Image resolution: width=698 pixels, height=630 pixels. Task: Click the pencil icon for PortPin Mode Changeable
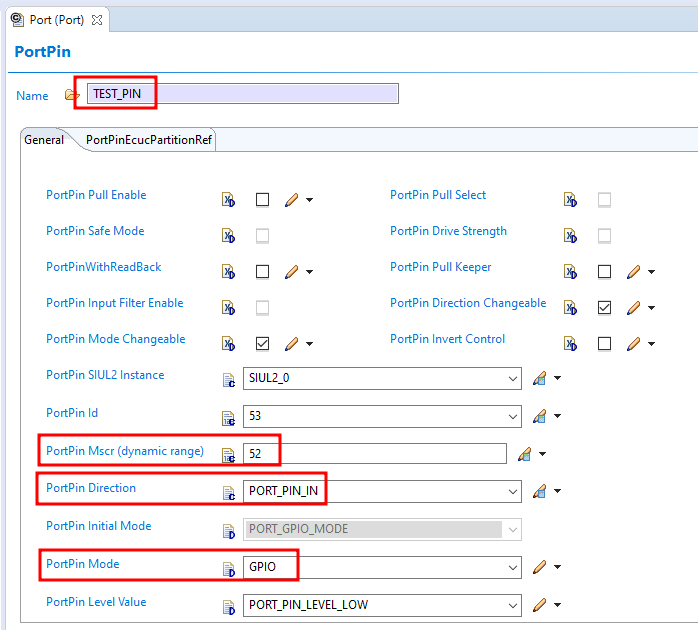click(291, 344)
